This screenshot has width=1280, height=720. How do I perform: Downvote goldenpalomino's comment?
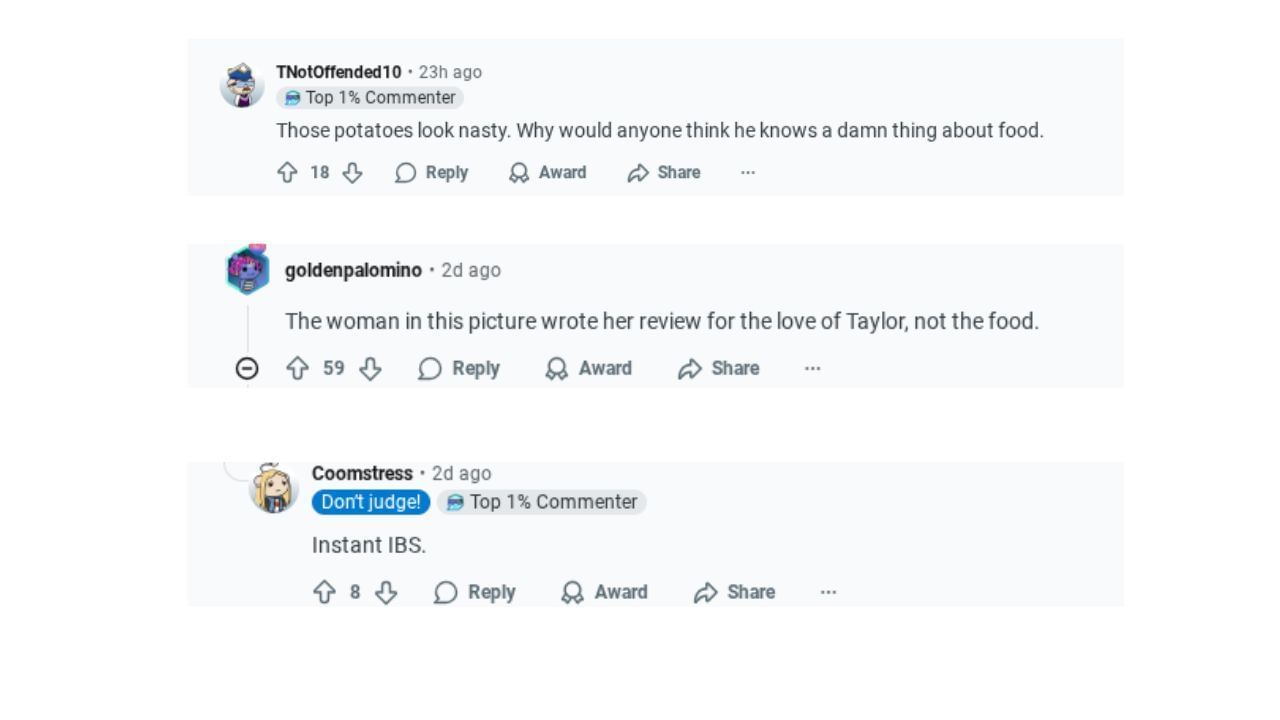point(370,369)
